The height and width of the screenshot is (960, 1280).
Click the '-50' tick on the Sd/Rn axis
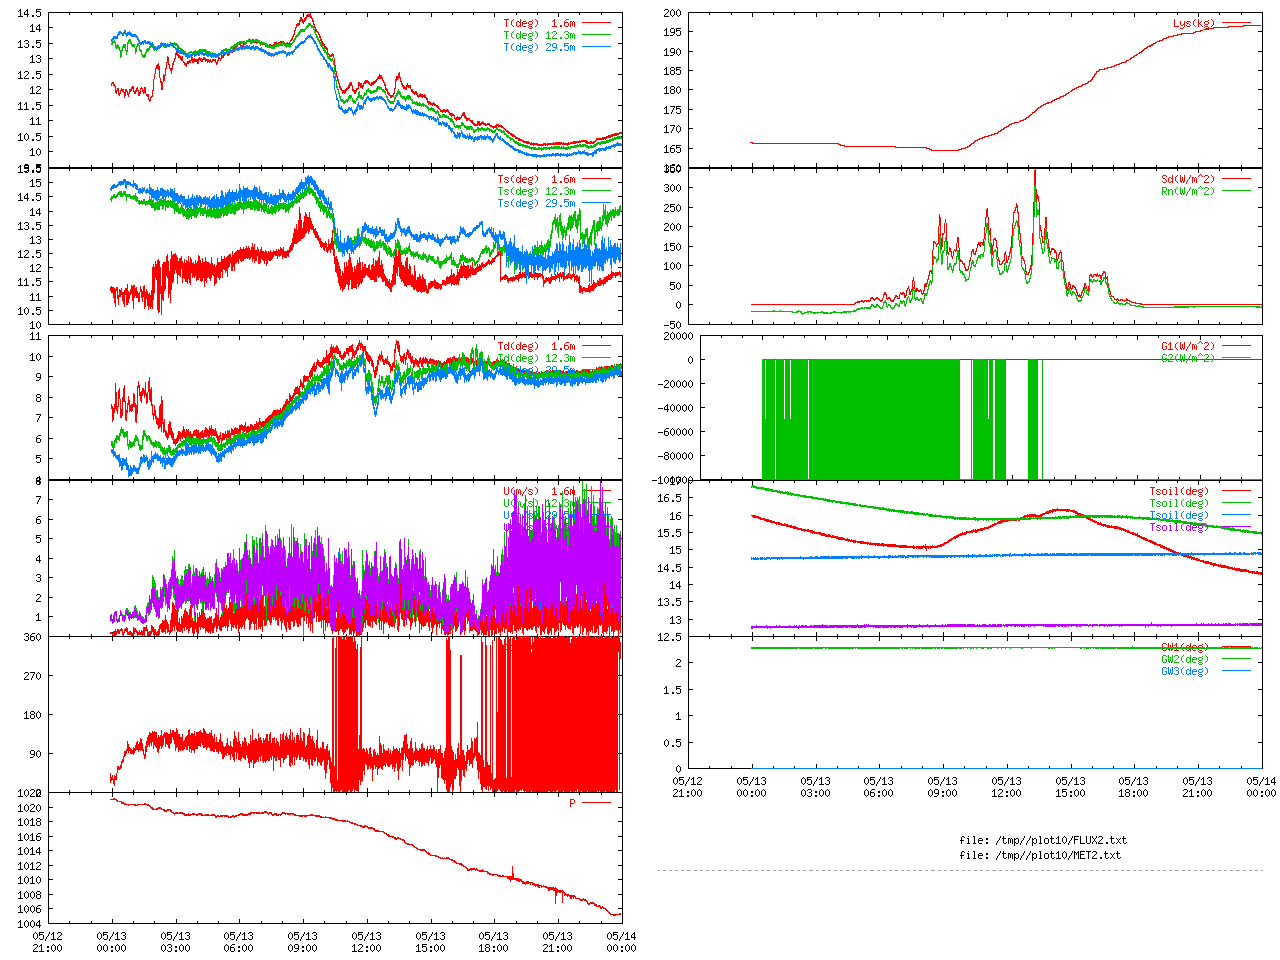pyautogui.click(x=673, y=325)
